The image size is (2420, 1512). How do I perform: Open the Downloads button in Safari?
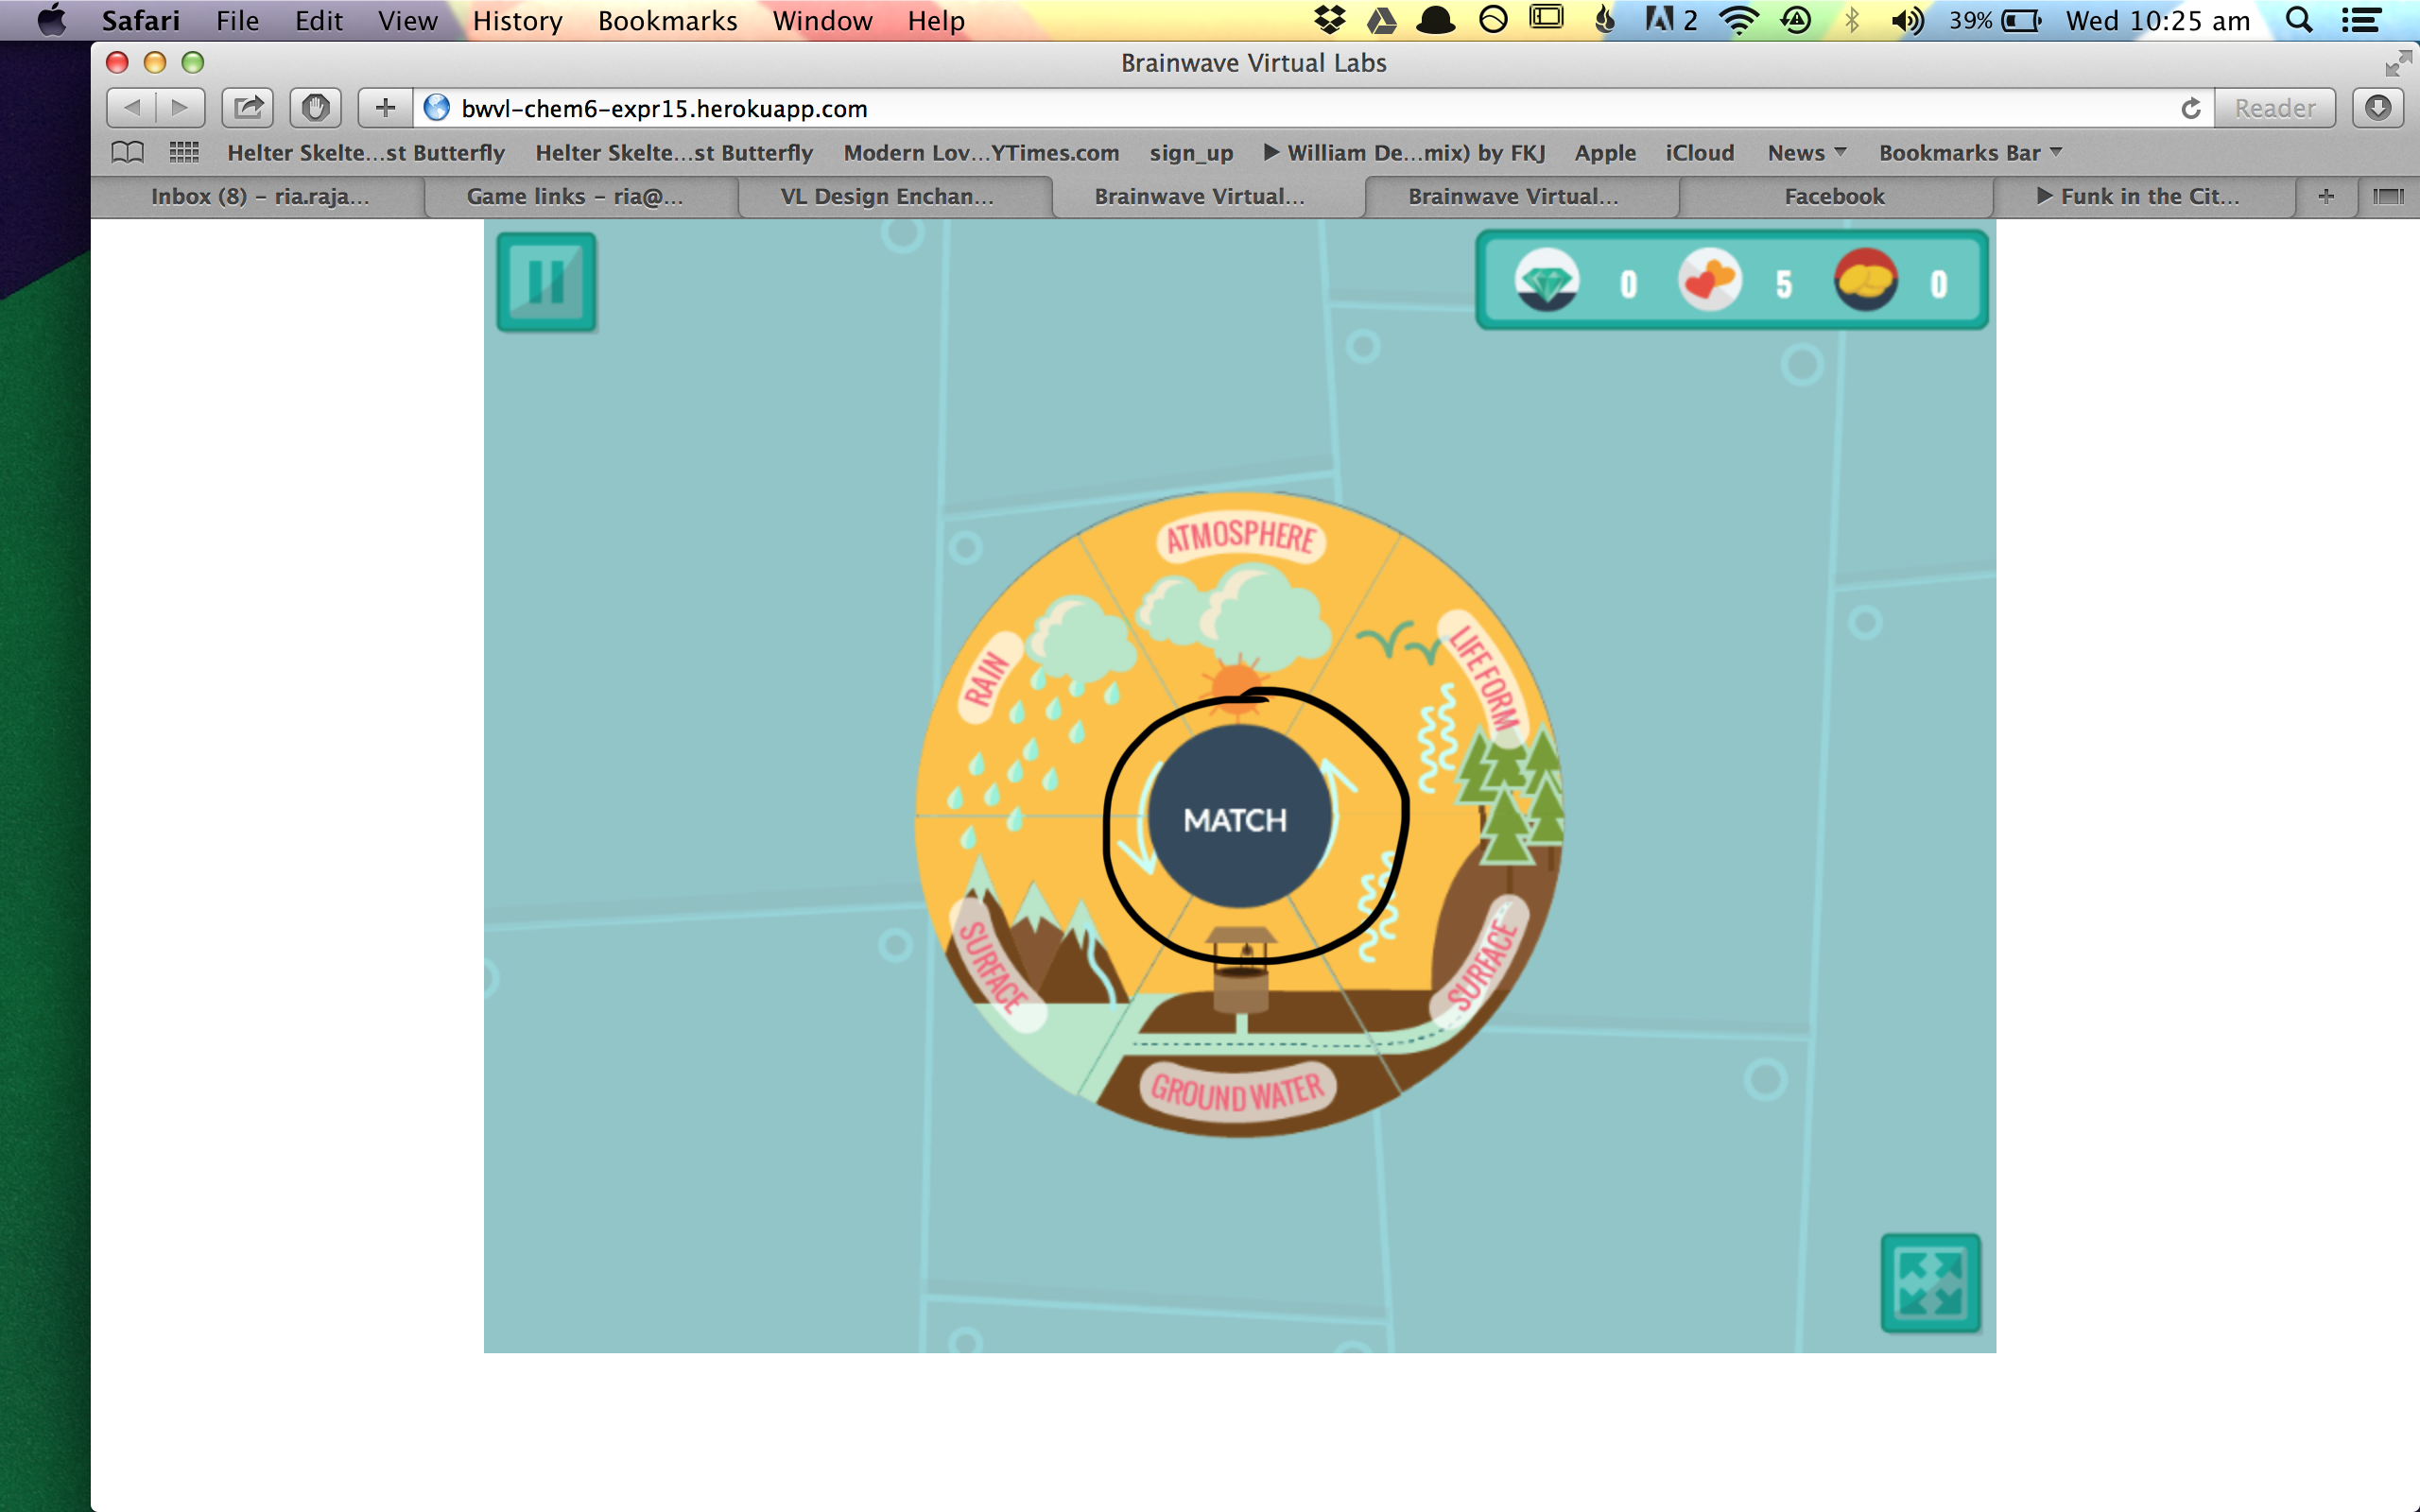click(x=2378, y=108)
